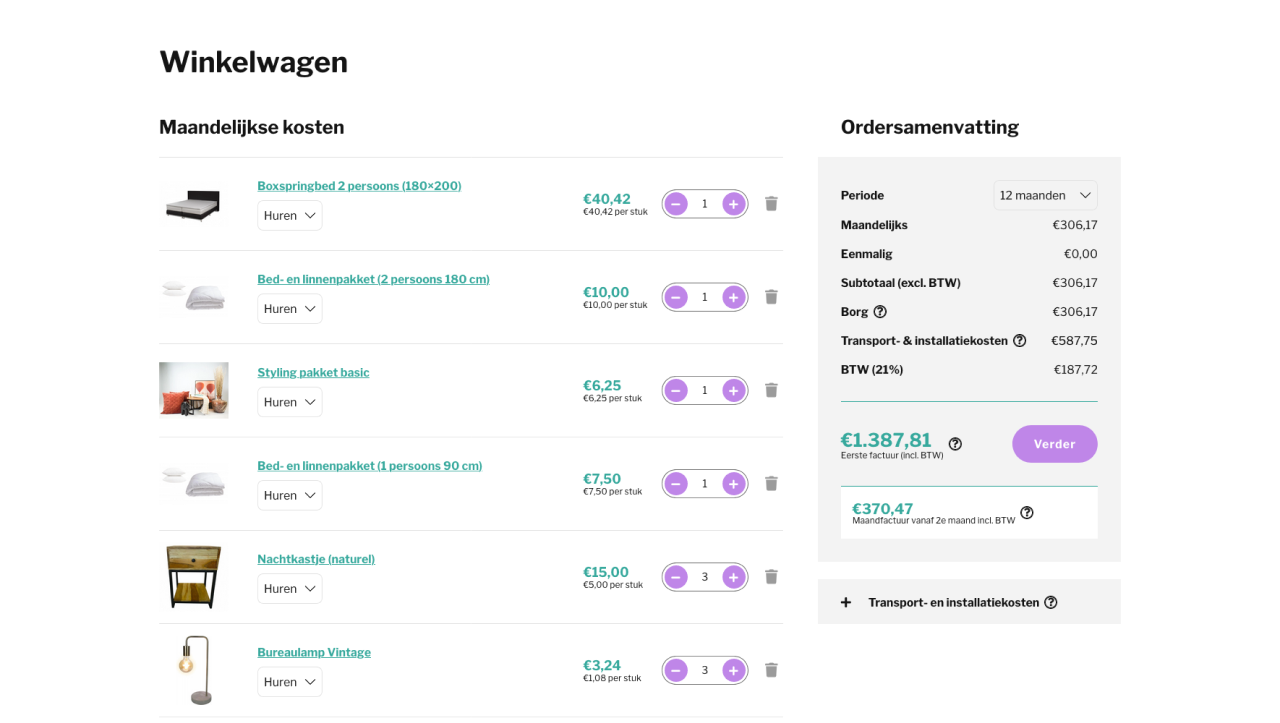1280x723 pixels.
Task: Increase Bureaulamp Vintage quantity by one
Action: pyautogui.click(x=734, y=670)
